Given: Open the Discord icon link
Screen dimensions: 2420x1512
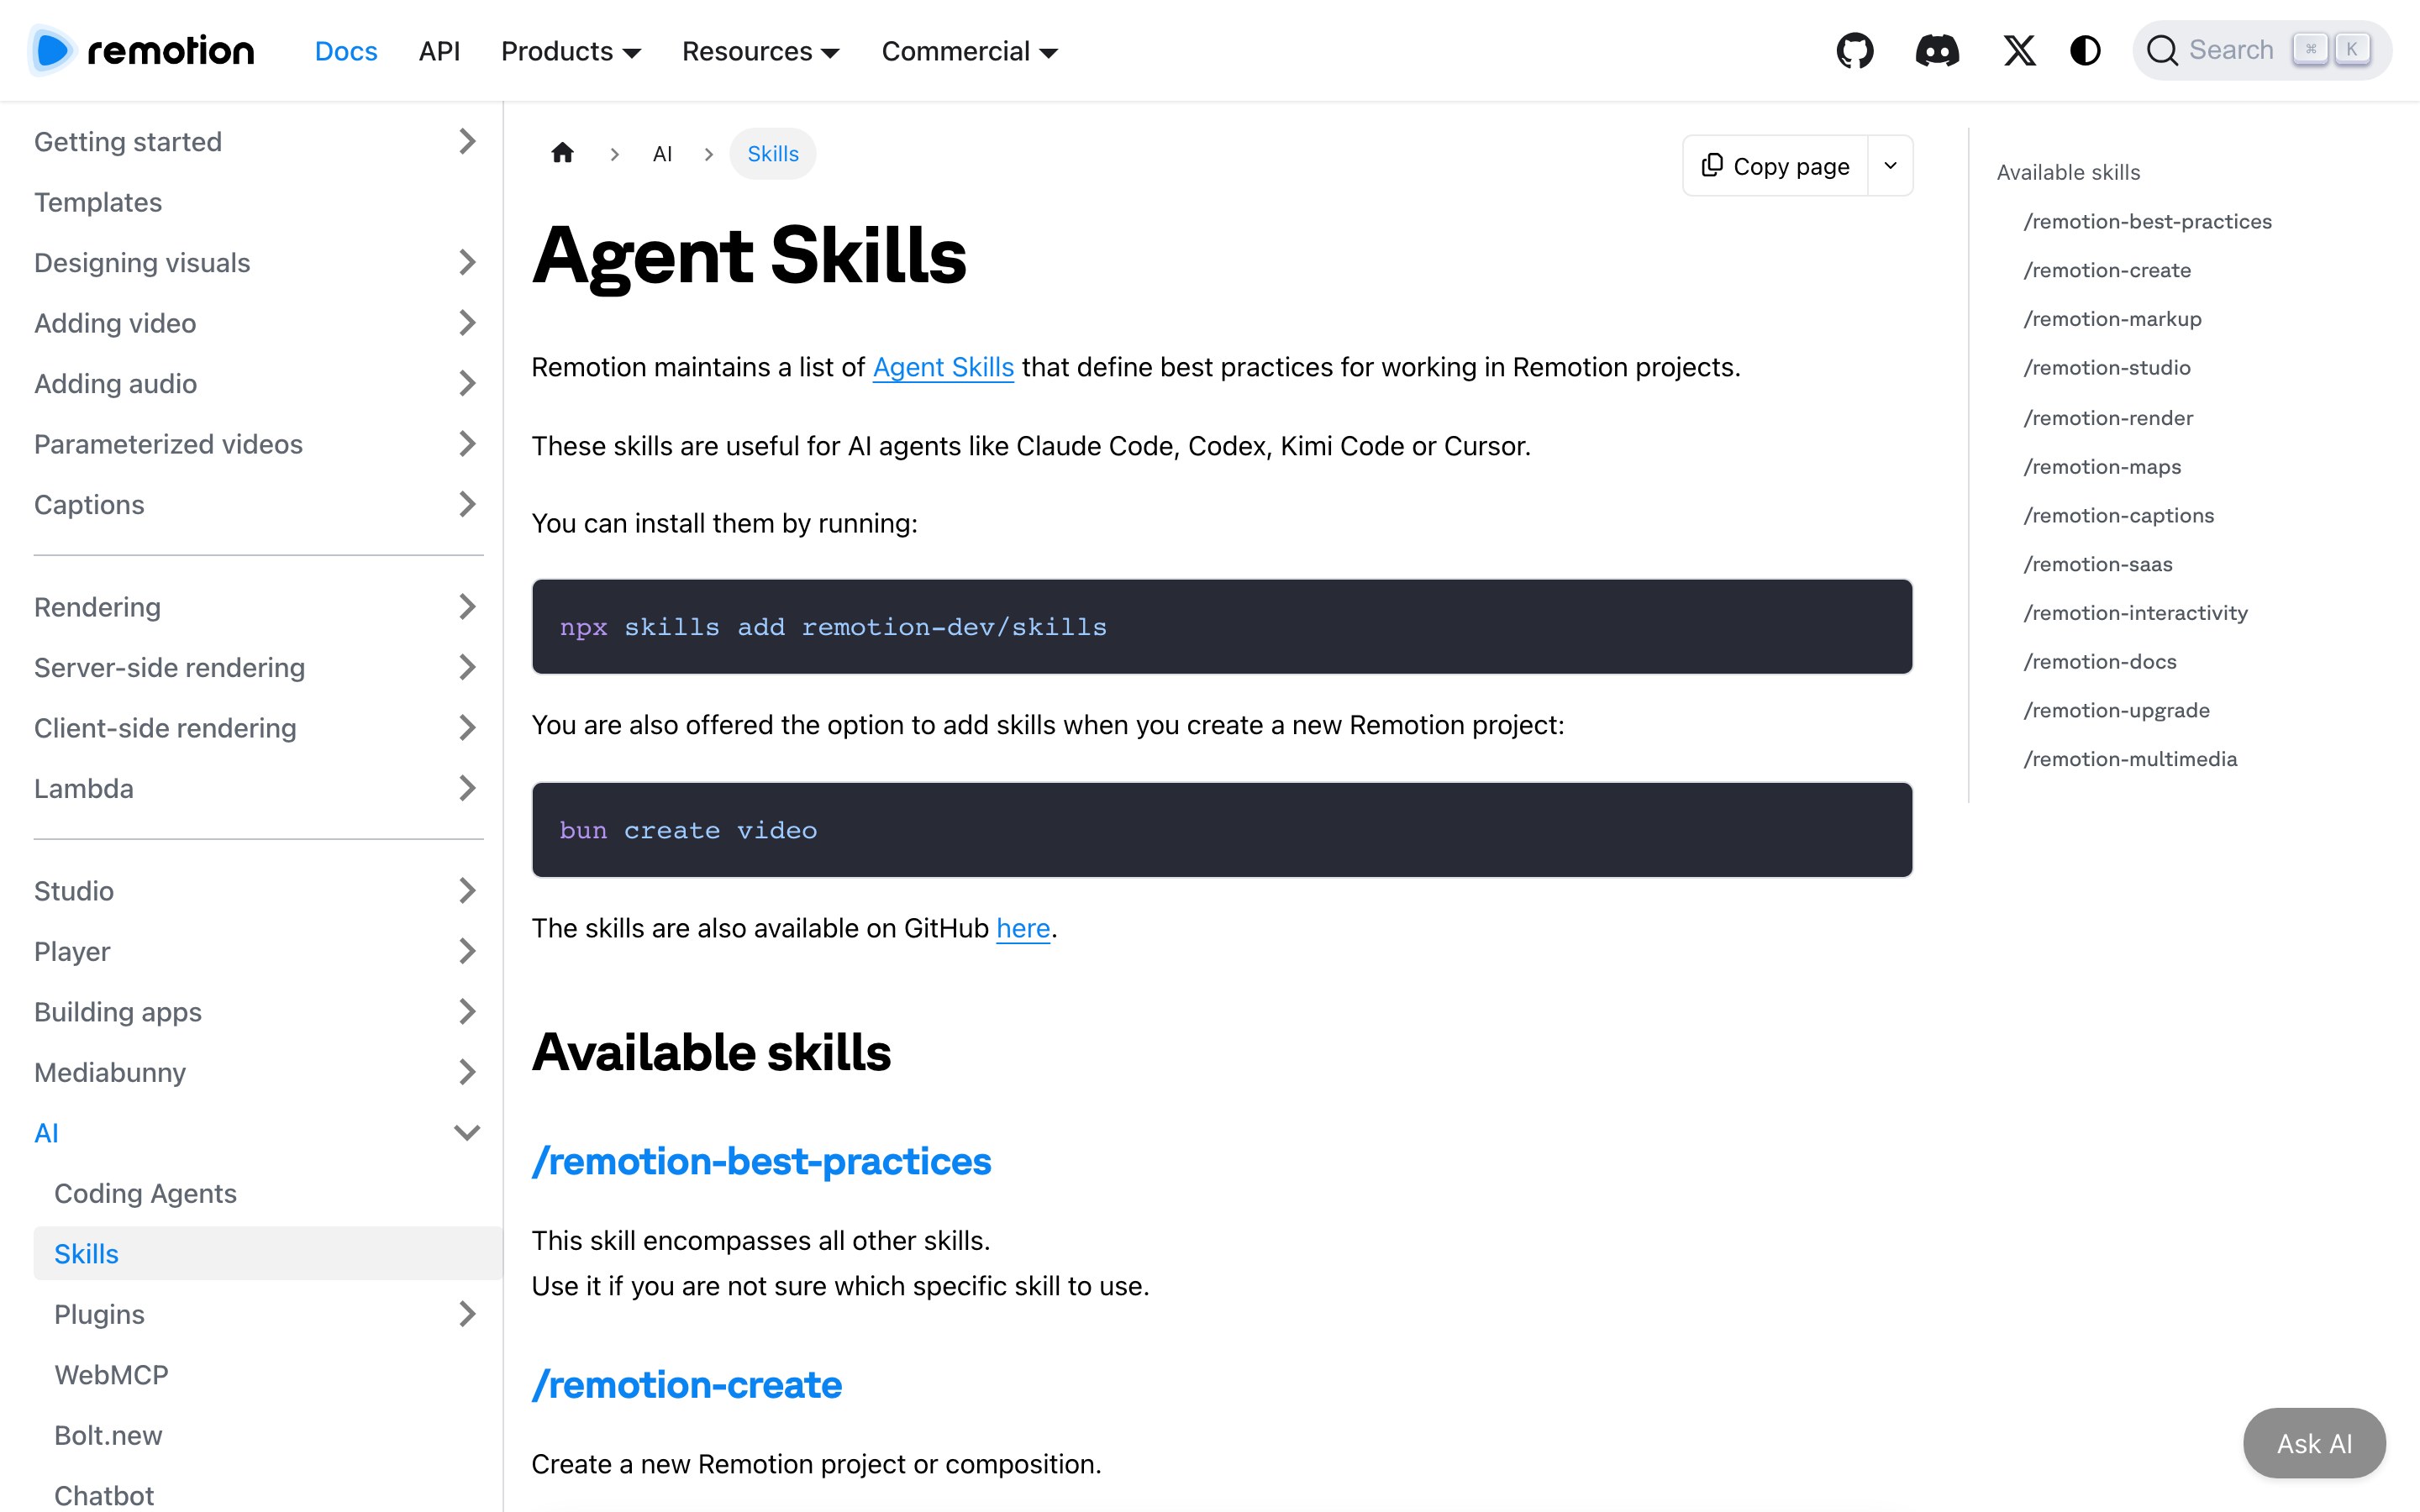Looking at the screenshot, I should 1937,51.
